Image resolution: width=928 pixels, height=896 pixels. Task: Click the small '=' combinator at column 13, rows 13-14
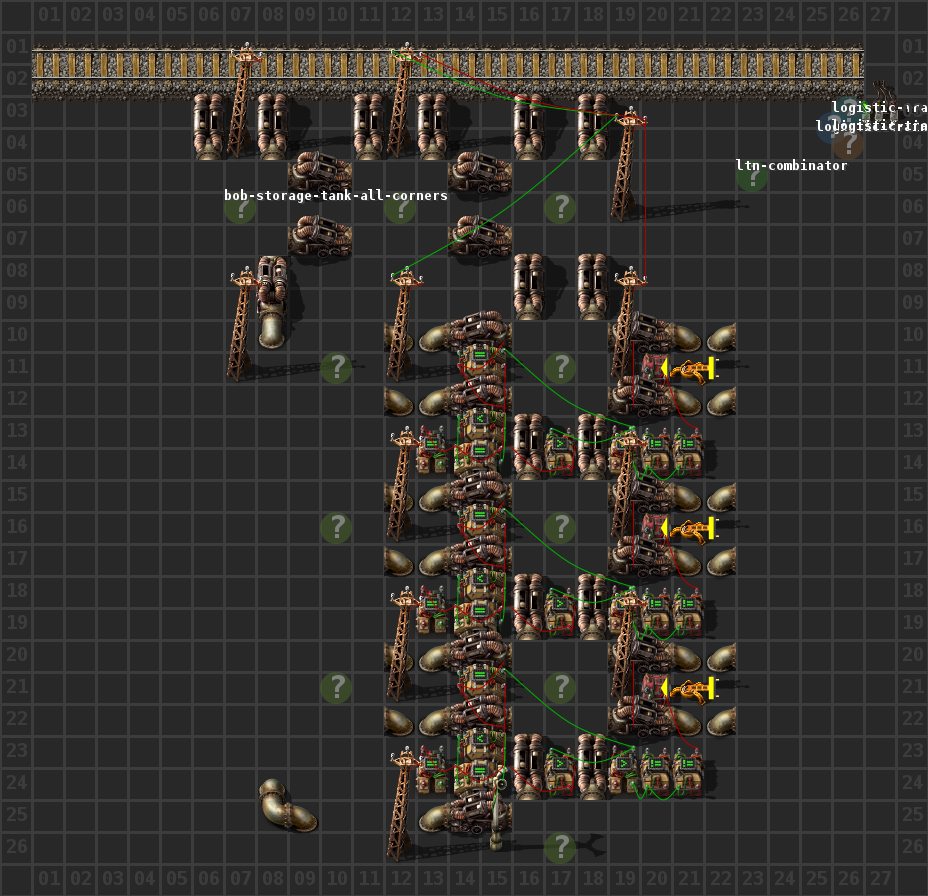pyautogui.click(x=432, y=450)
